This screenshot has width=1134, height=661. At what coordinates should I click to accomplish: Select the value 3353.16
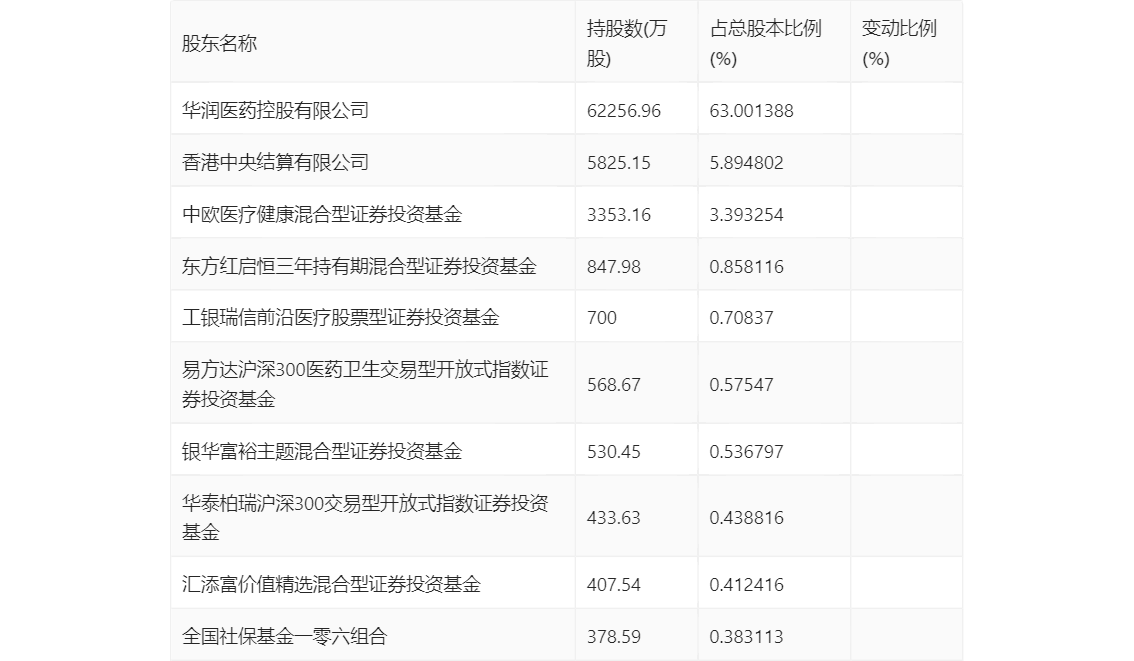tap(619, 215)
